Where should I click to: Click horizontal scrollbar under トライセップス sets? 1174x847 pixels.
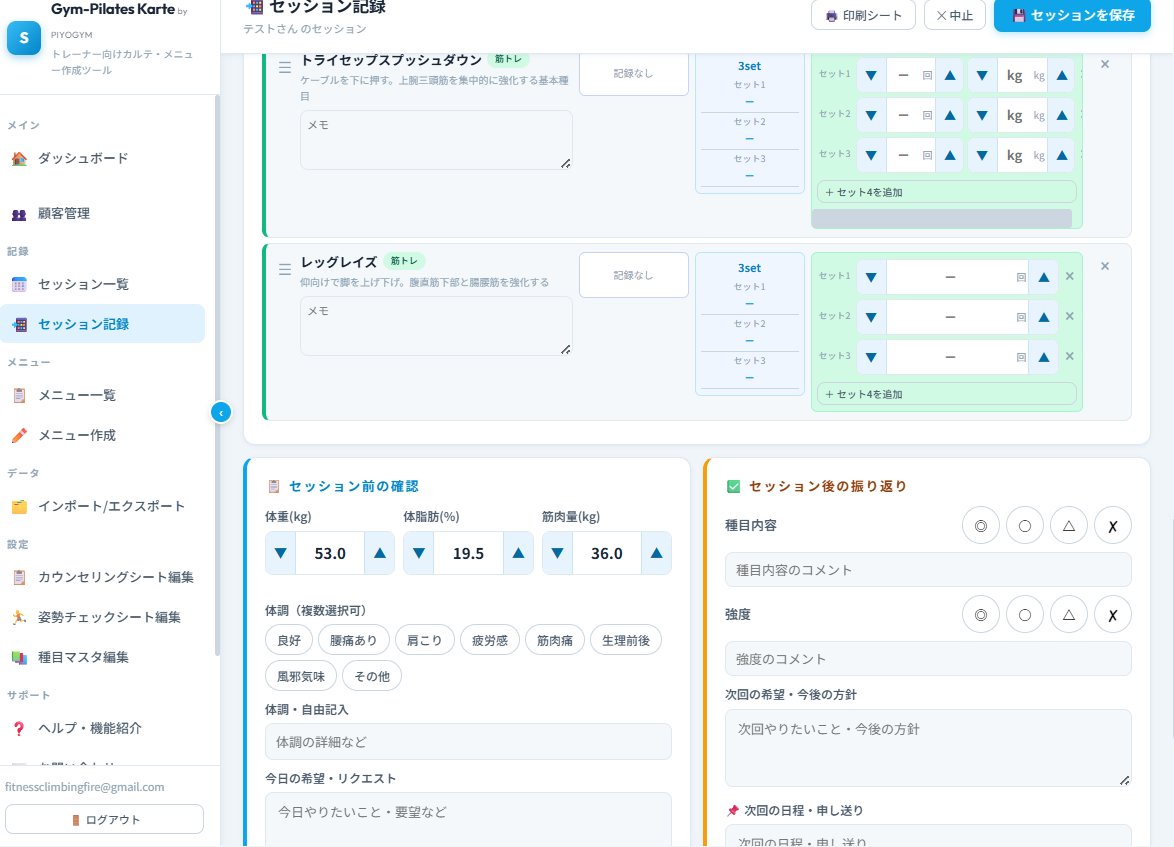(942, 218)
